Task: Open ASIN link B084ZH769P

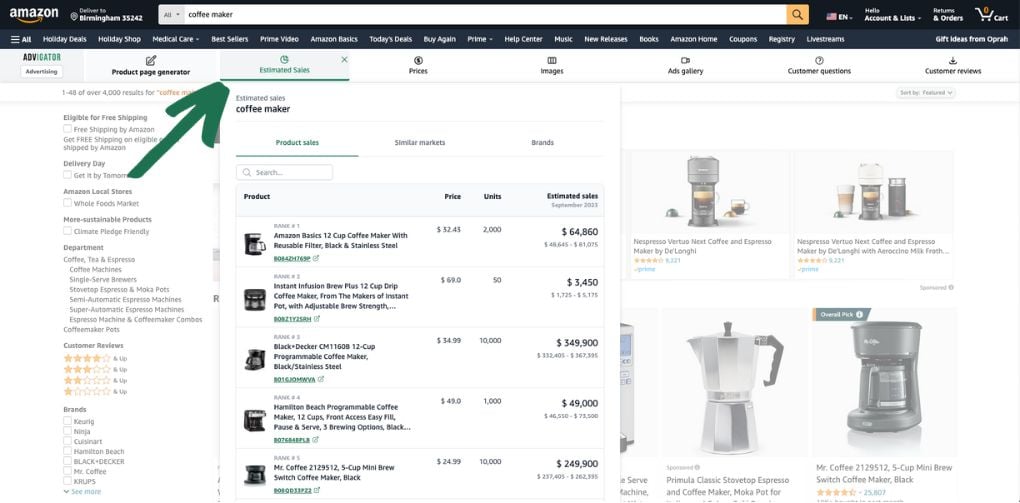Action: (x=292, y=258)
